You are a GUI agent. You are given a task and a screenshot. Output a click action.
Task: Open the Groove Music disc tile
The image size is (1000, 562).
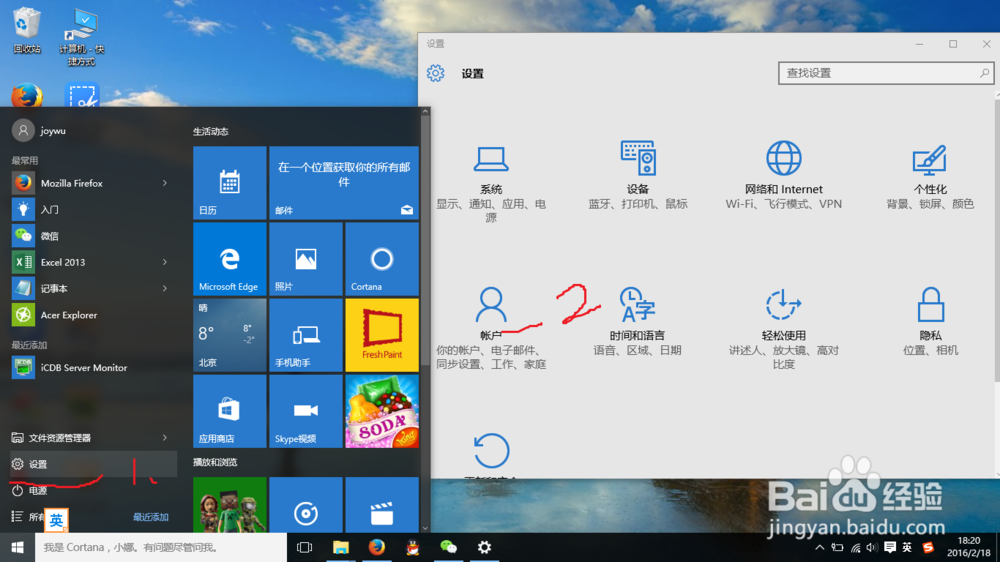(305, 505)
